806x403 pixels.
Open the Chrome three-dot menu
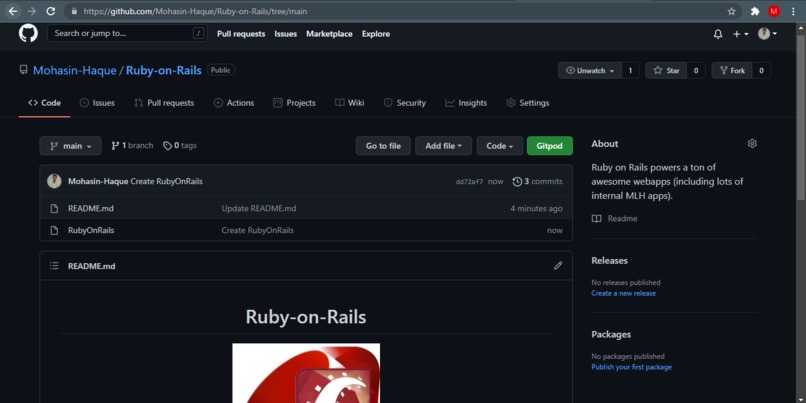tap(792, 11)
